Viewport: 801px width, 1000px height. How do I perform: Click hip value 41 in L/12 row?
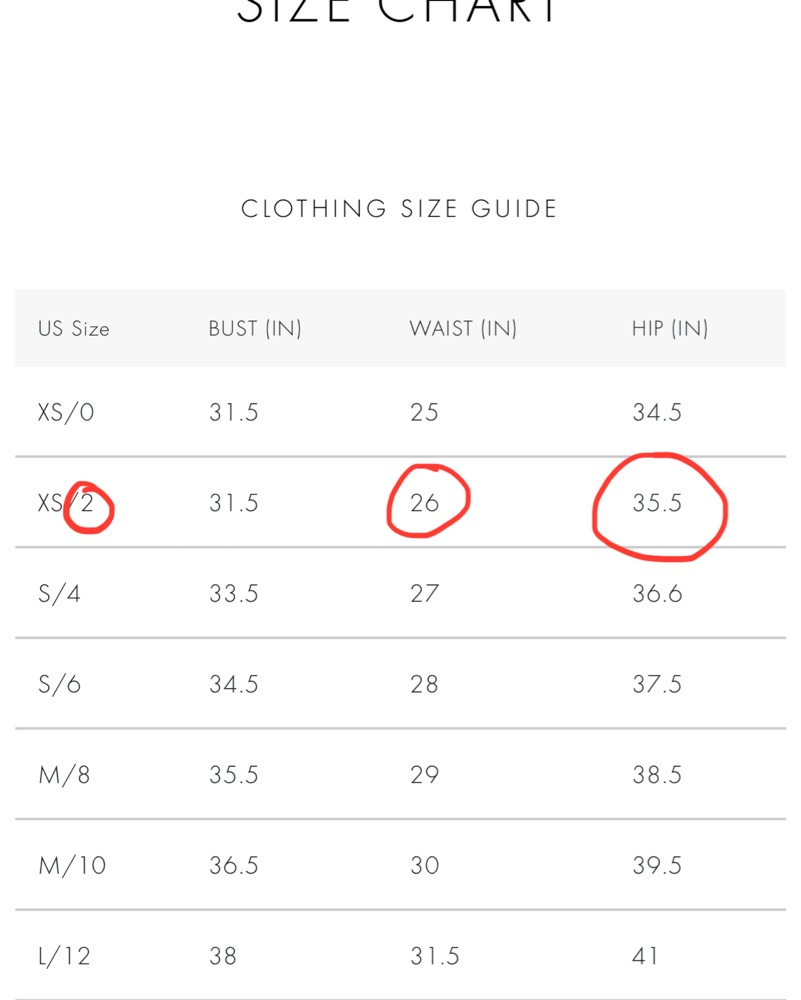click(645, 956)
